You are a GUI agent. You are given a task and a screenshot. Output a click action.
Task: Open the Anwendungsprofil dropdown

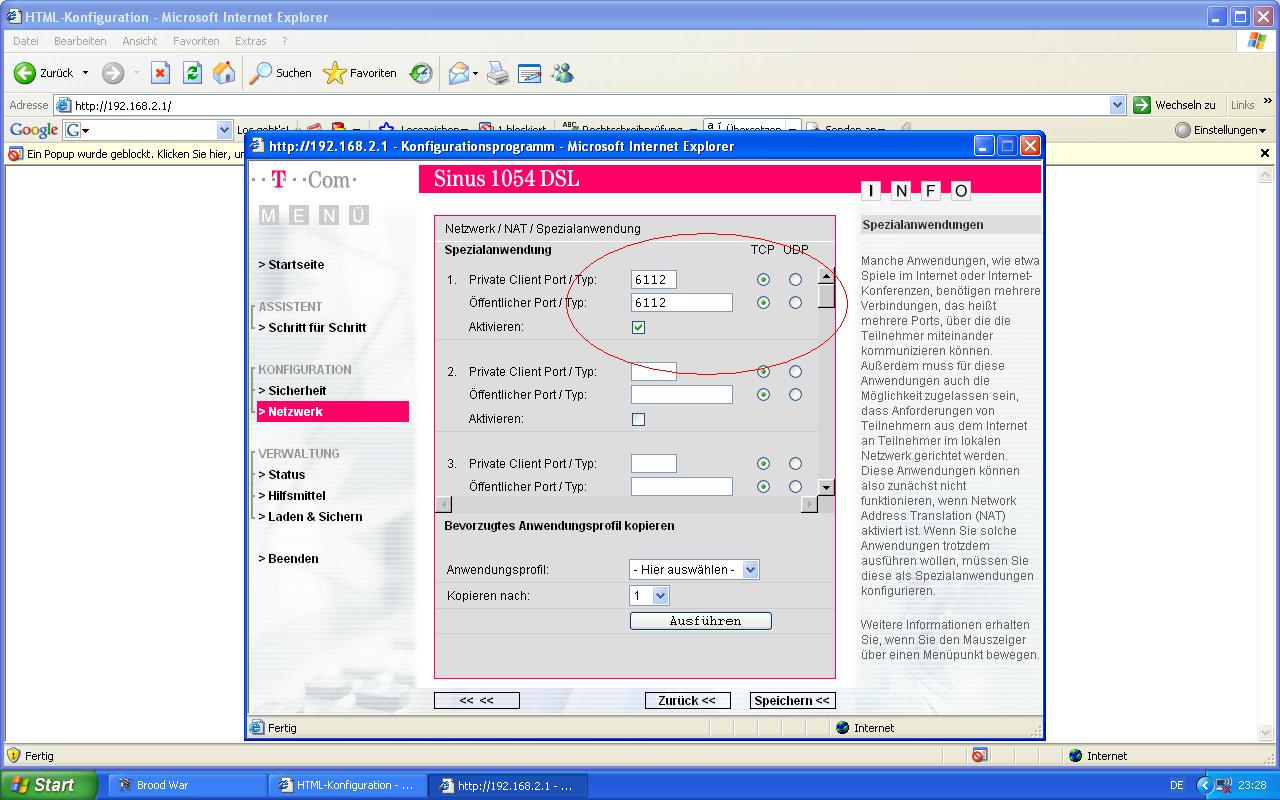694,570
